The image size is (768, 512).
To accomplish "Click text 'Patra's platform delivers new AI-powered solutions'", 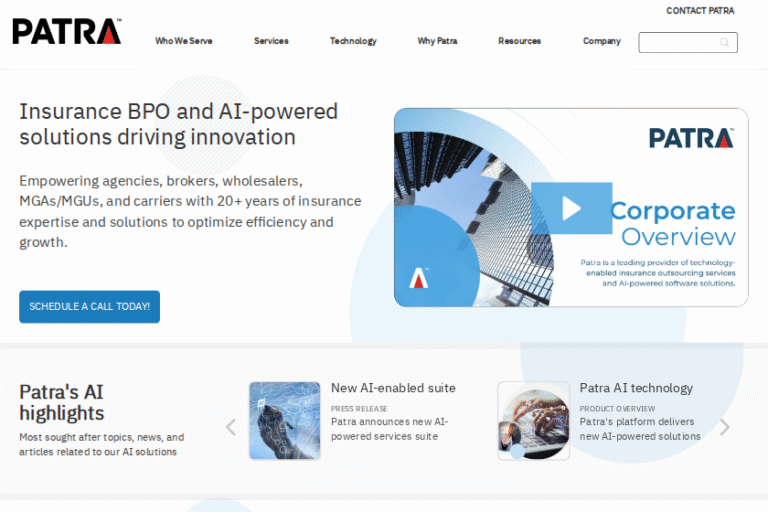I will tap(640, 429).
